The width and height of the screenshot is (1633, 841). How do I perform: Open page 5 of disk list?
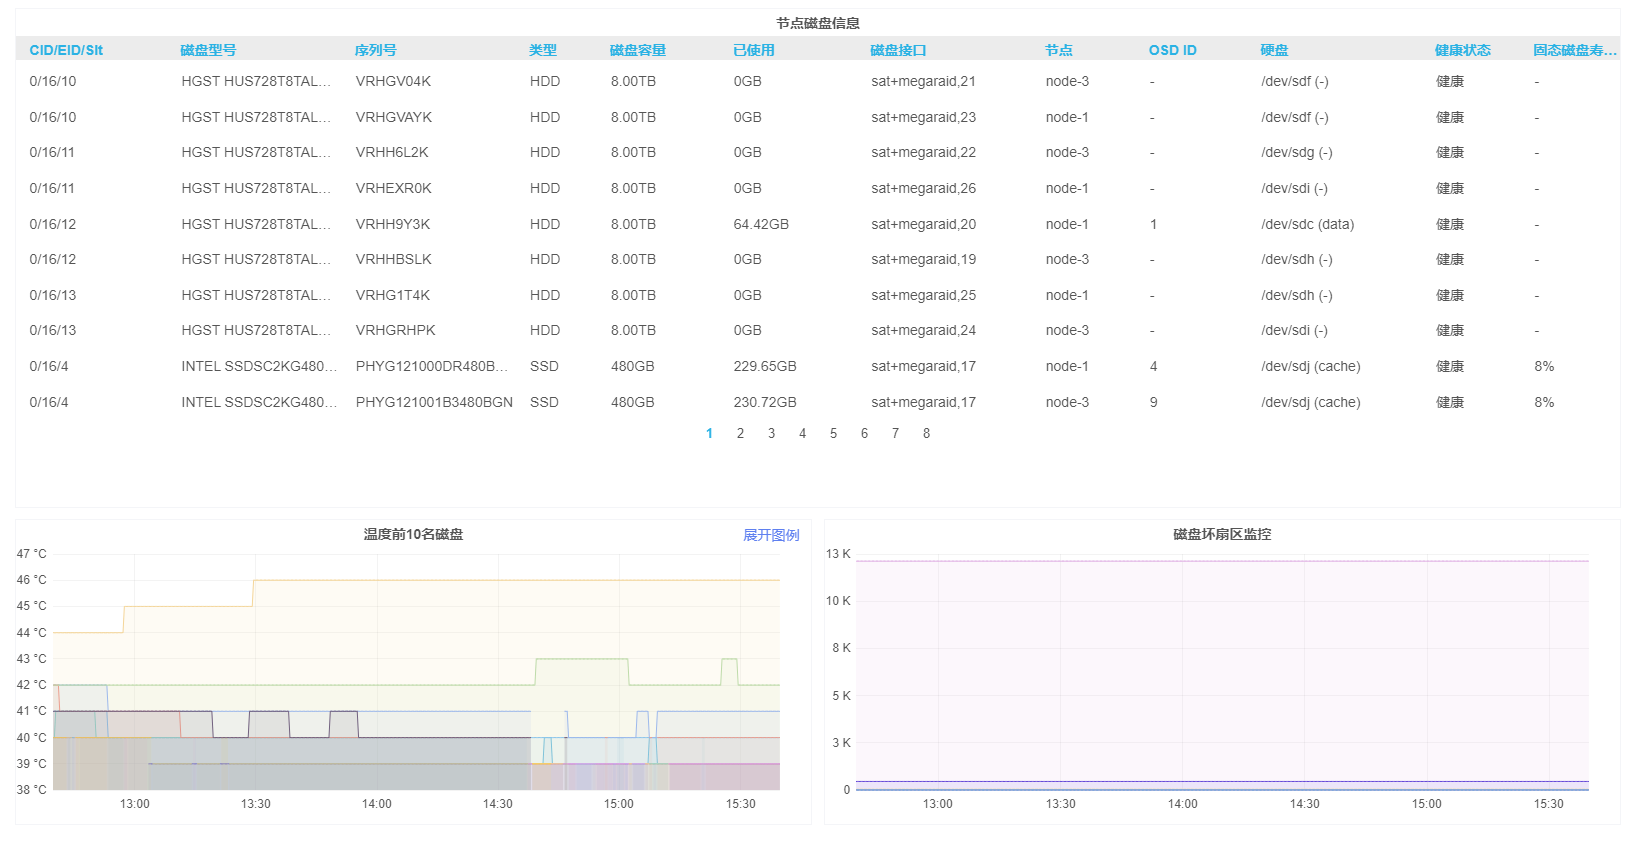coord(833,433)
